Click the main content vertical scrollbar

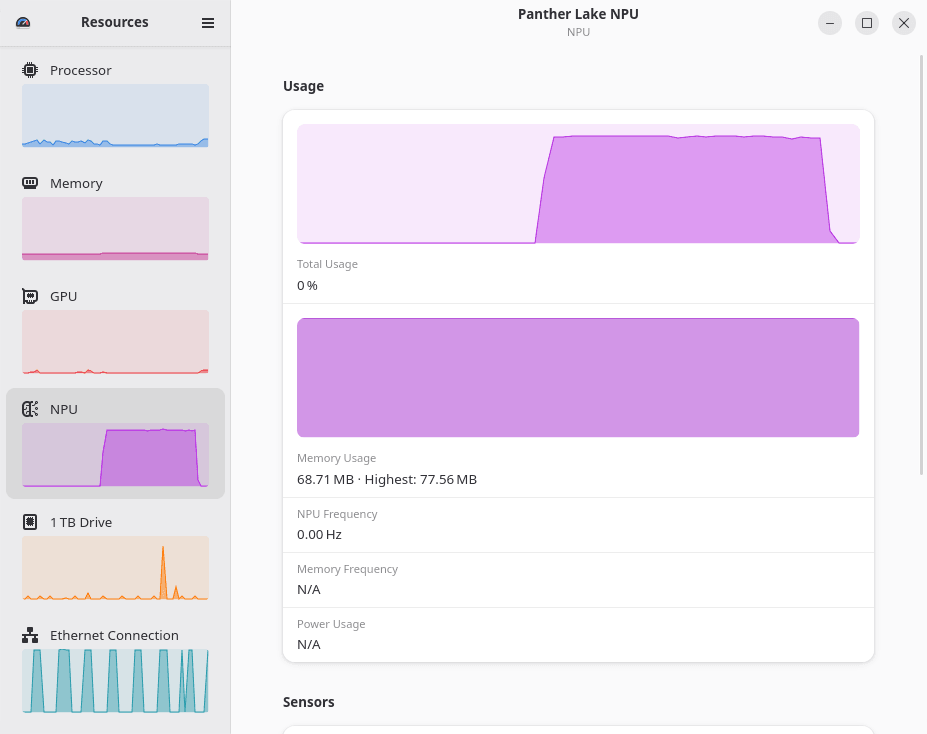coord(921,265)
